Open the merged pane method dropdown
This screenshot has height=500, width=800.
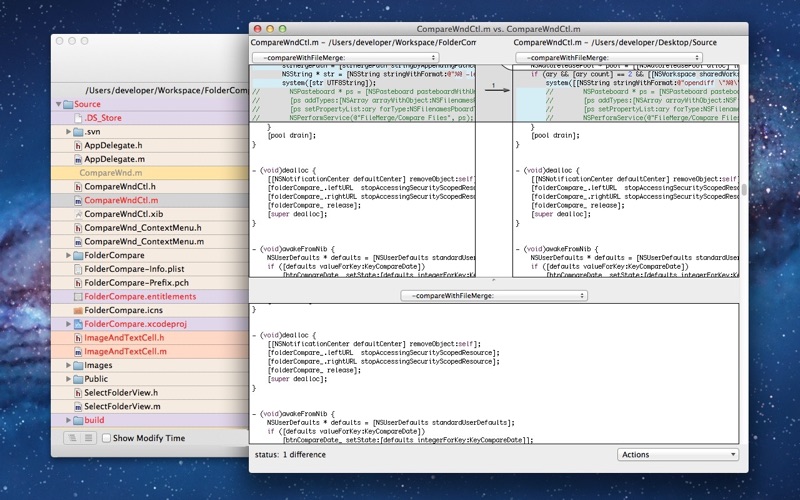[x=494, y=295]
